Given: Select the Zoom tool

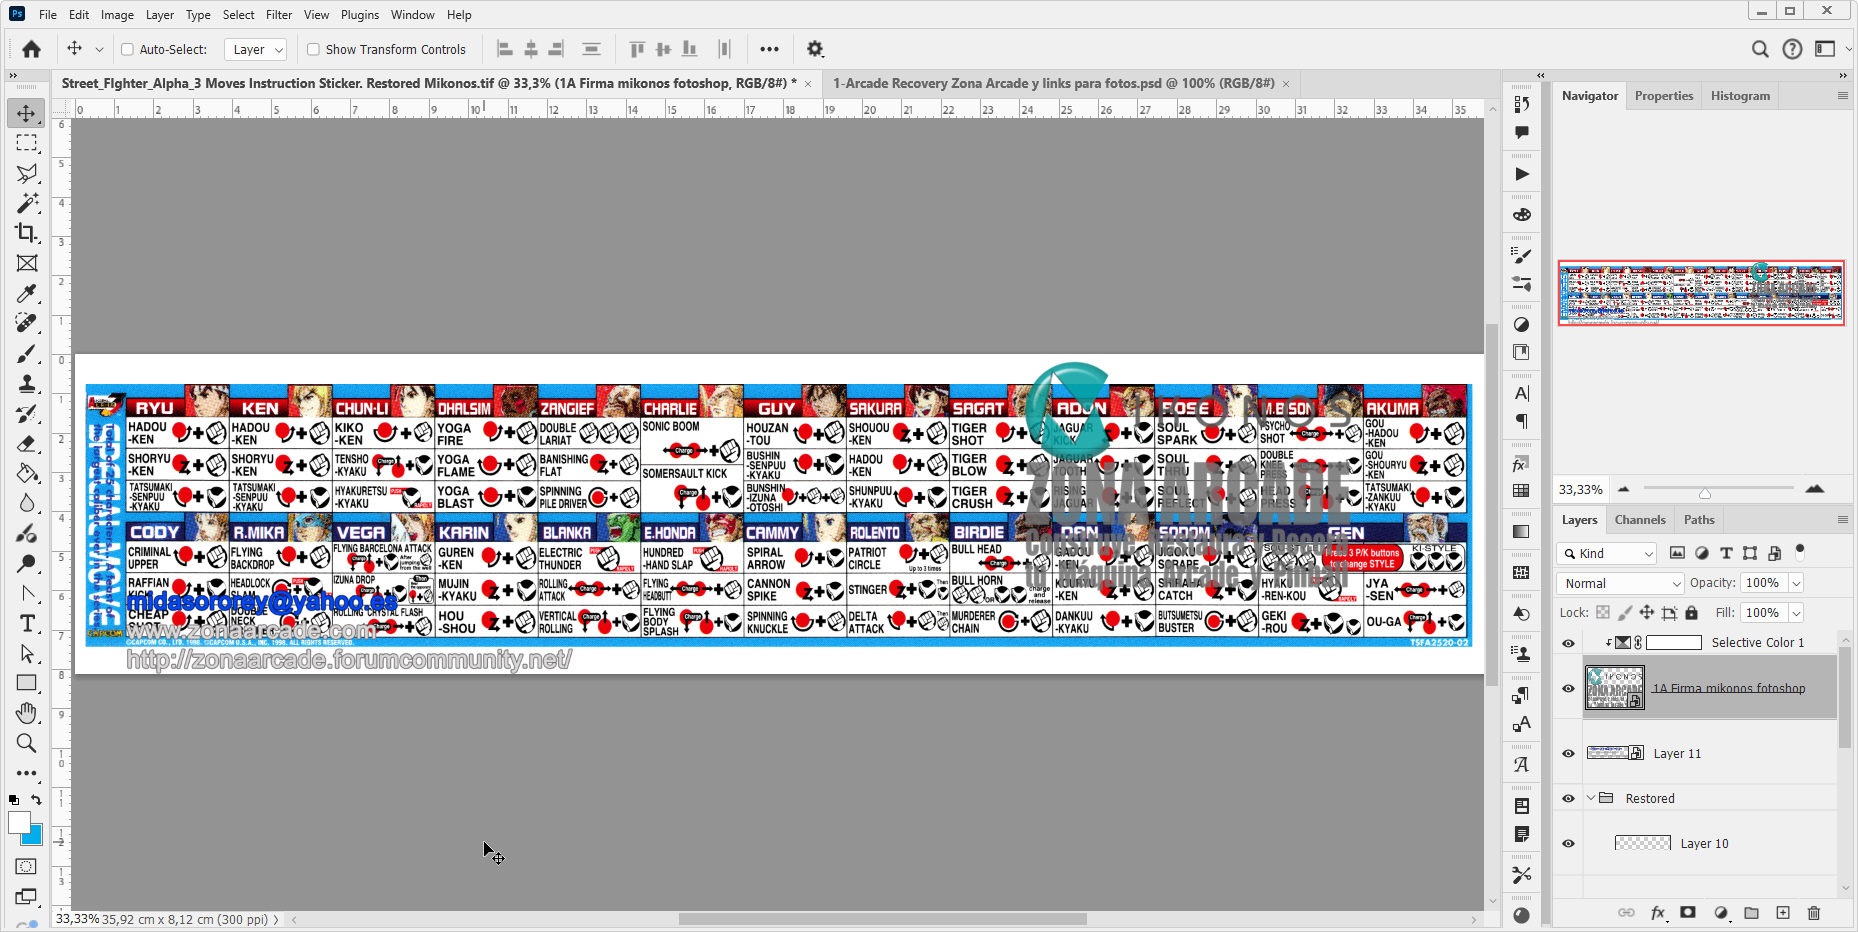Looking at the screenshot, I should point(27,743).
